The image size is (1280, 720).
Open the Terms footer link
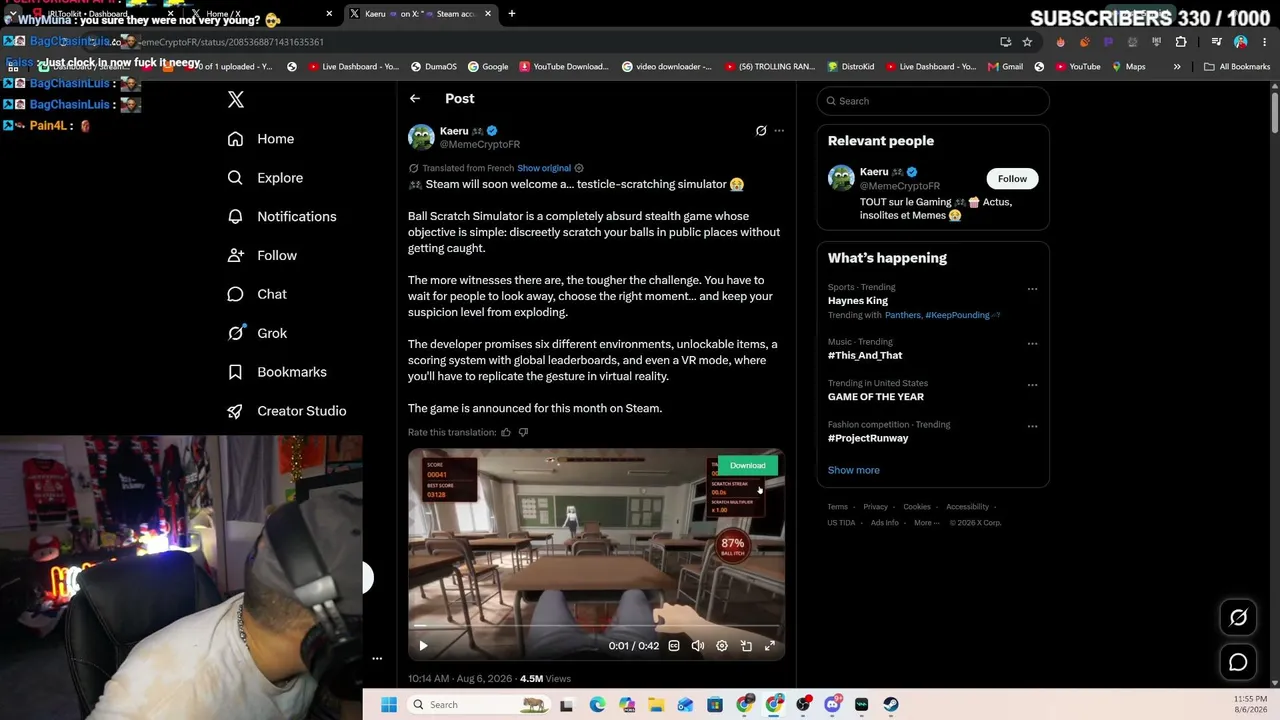click(837, 507)
